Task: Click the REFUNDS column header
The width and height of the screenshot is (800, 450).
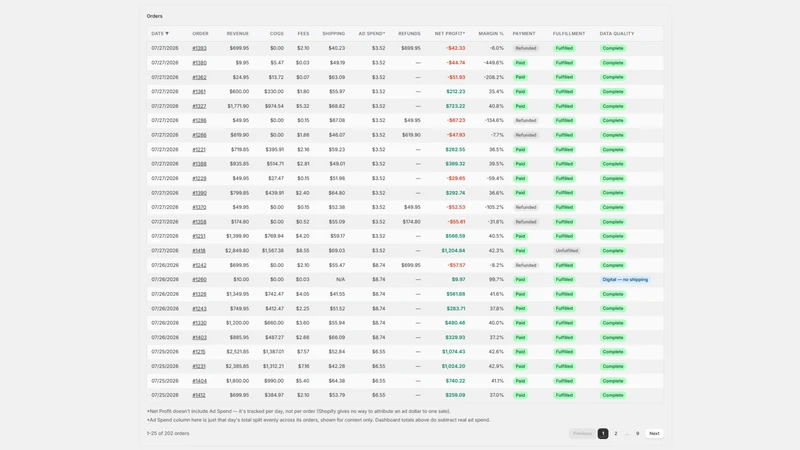Action: coord(409,34)
